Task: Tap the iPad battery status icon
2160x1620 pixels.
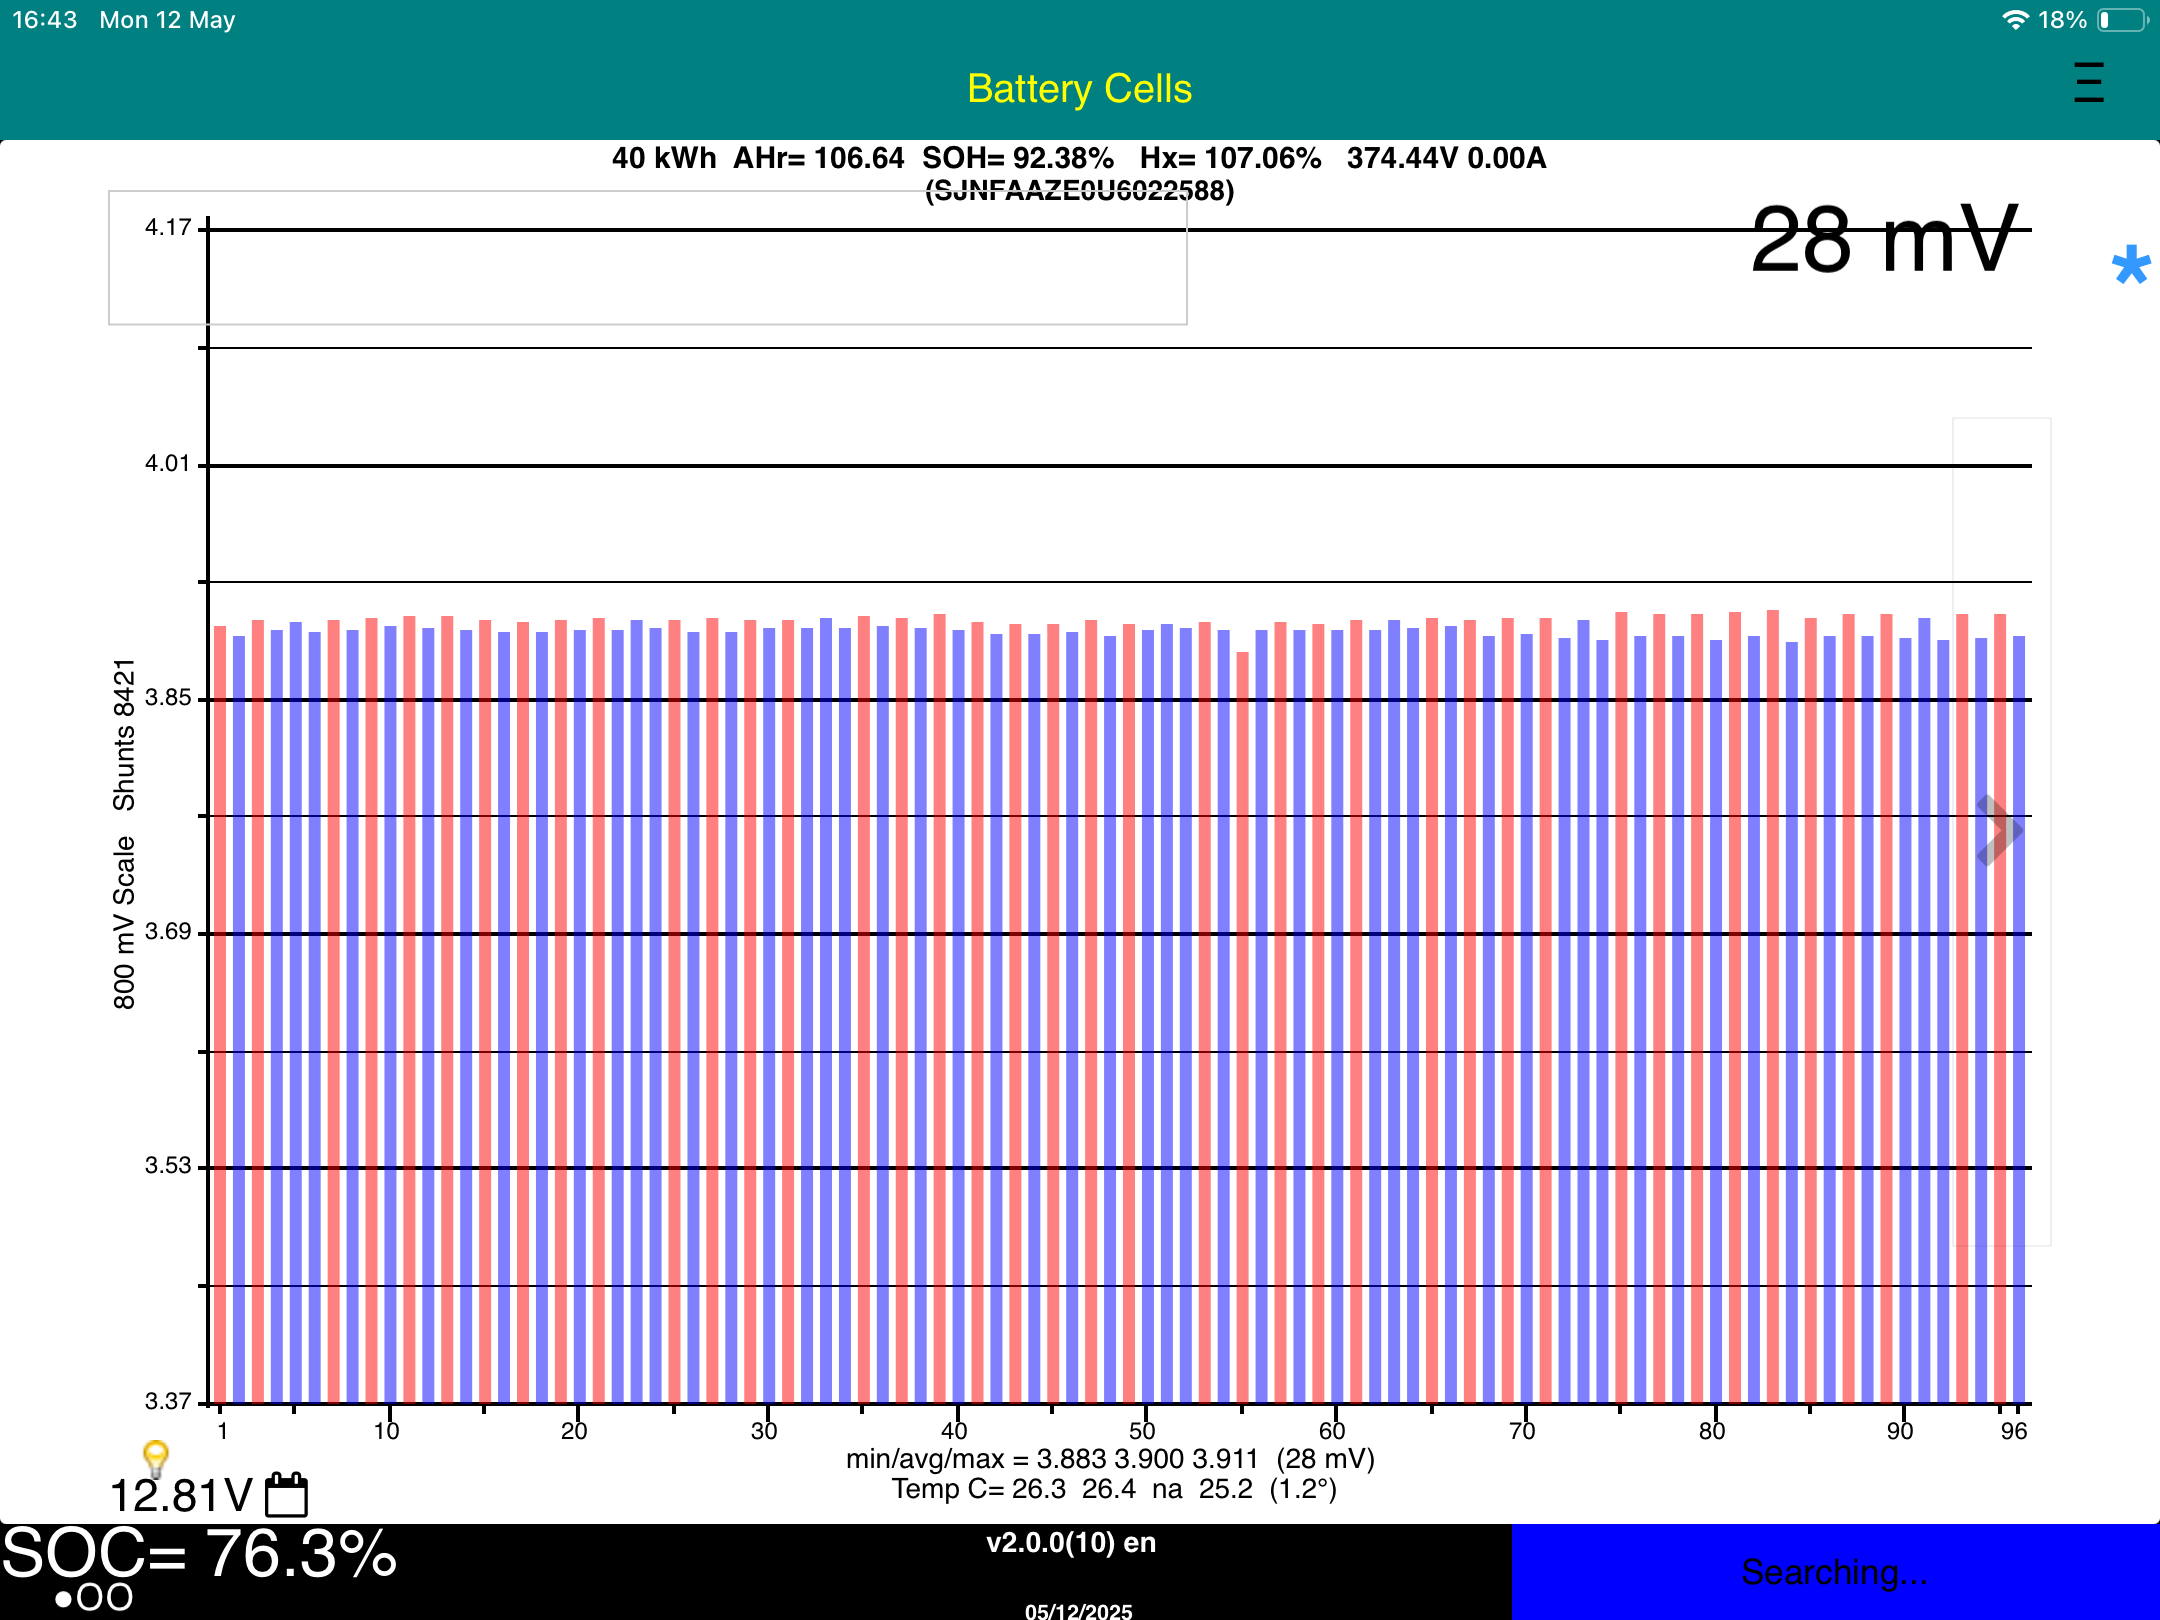Action: click(x=2122, y=20)
